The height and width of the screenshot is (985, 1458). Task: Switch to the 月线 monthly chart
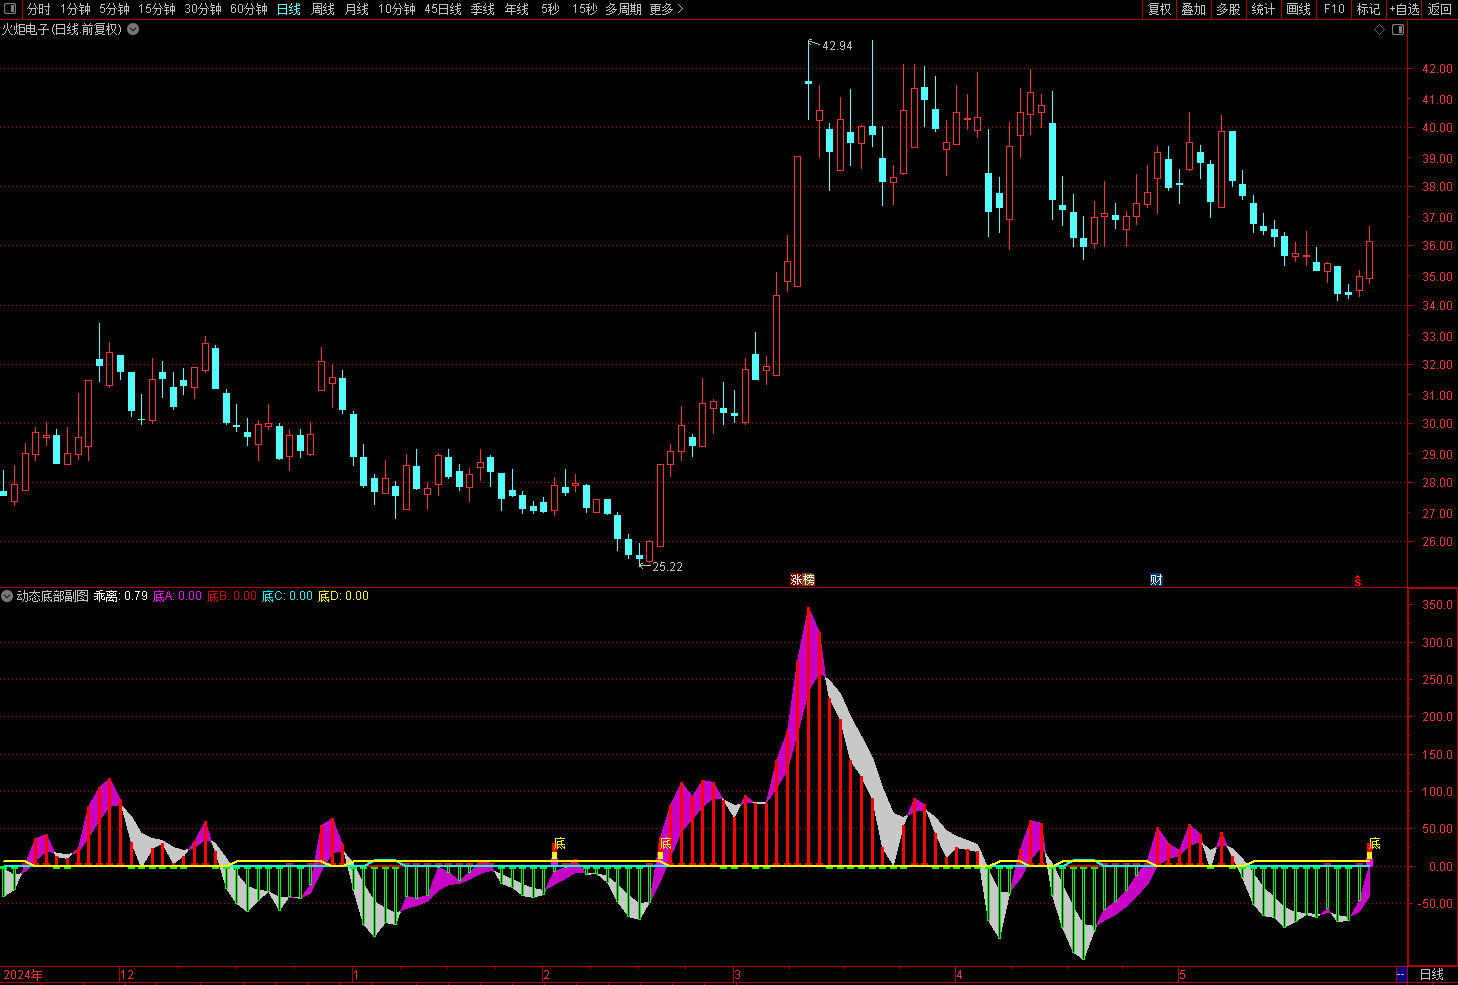pyautogui.click(x=357, y=9)
